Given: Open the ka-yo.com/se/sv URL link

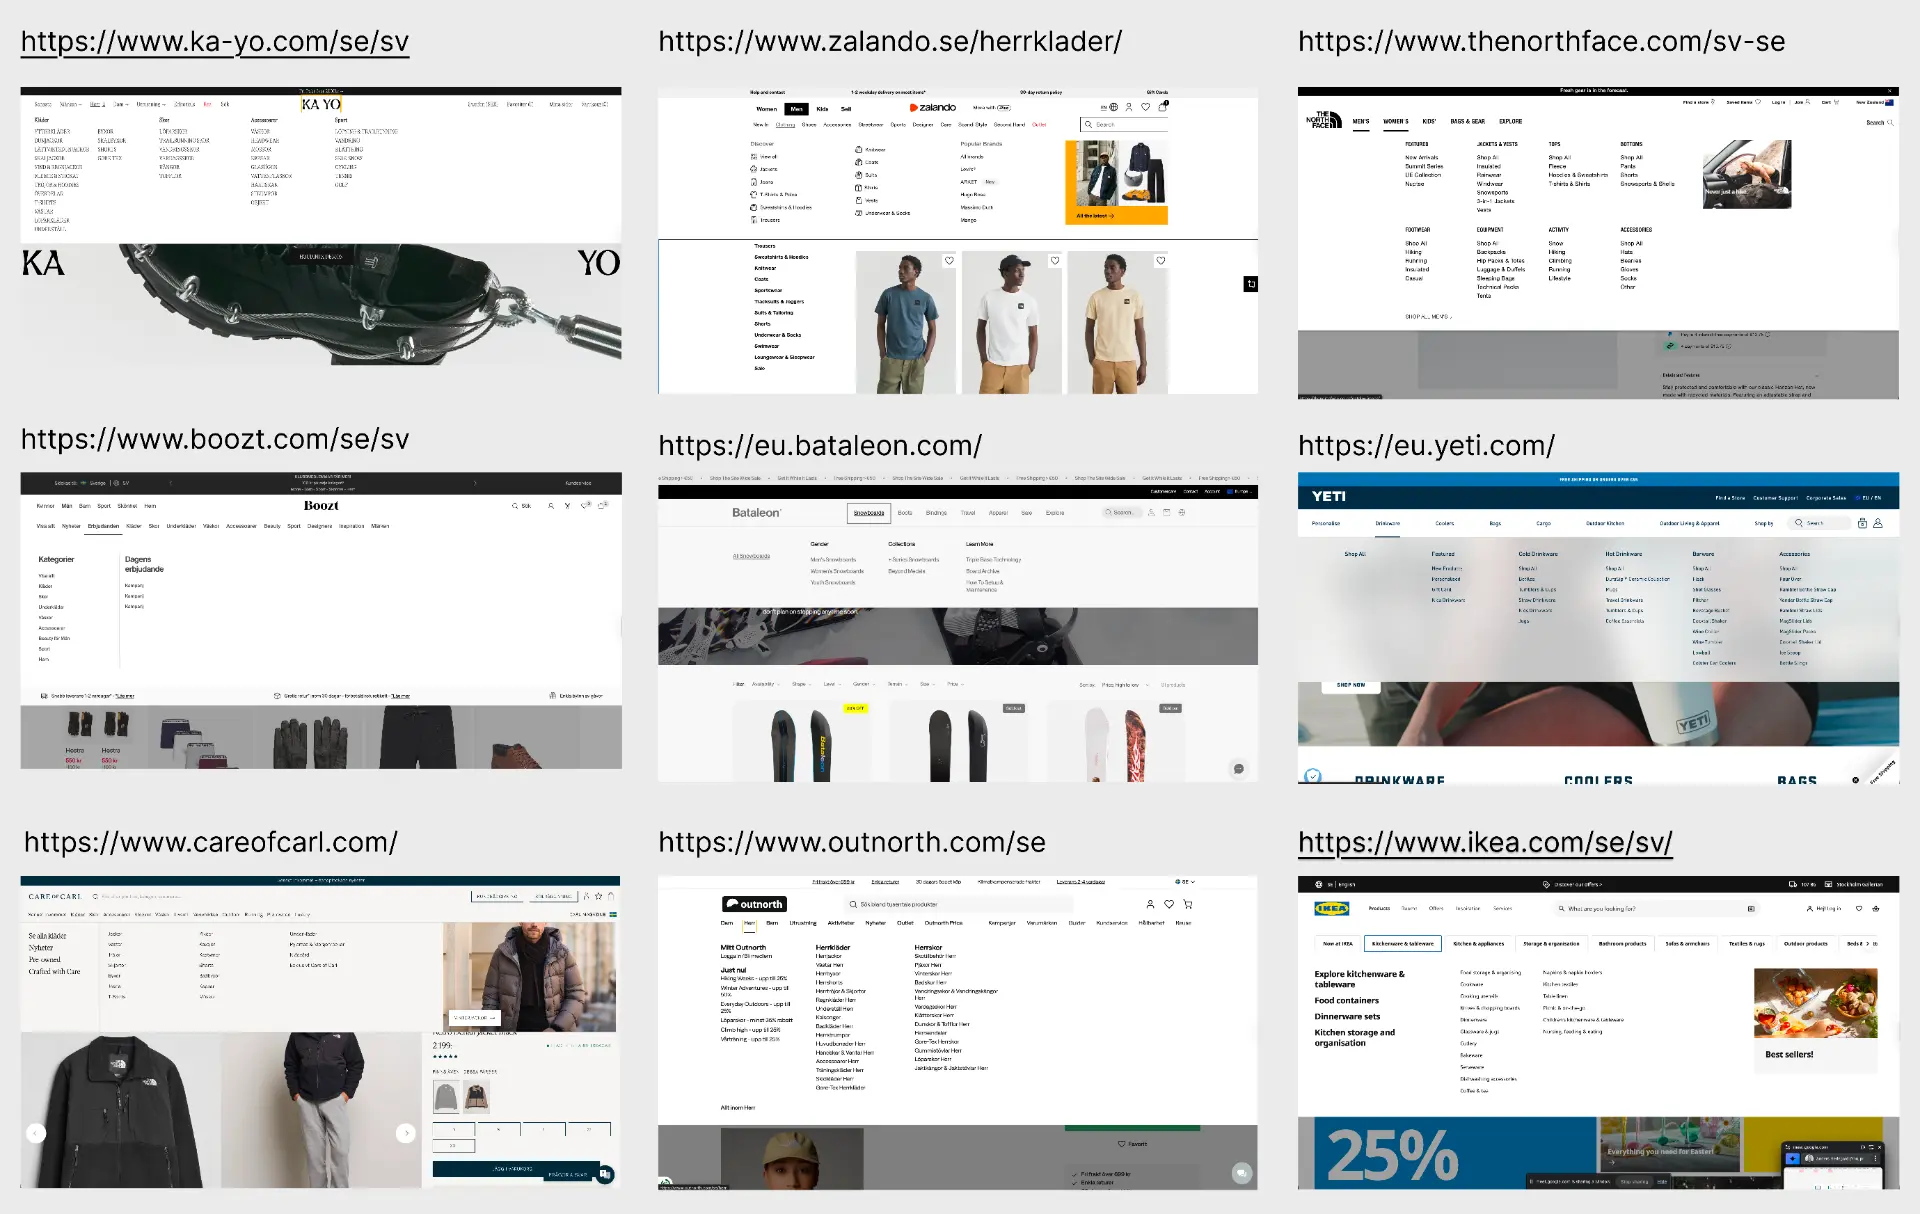Looking at the screenshot, I should click(215, 41).
